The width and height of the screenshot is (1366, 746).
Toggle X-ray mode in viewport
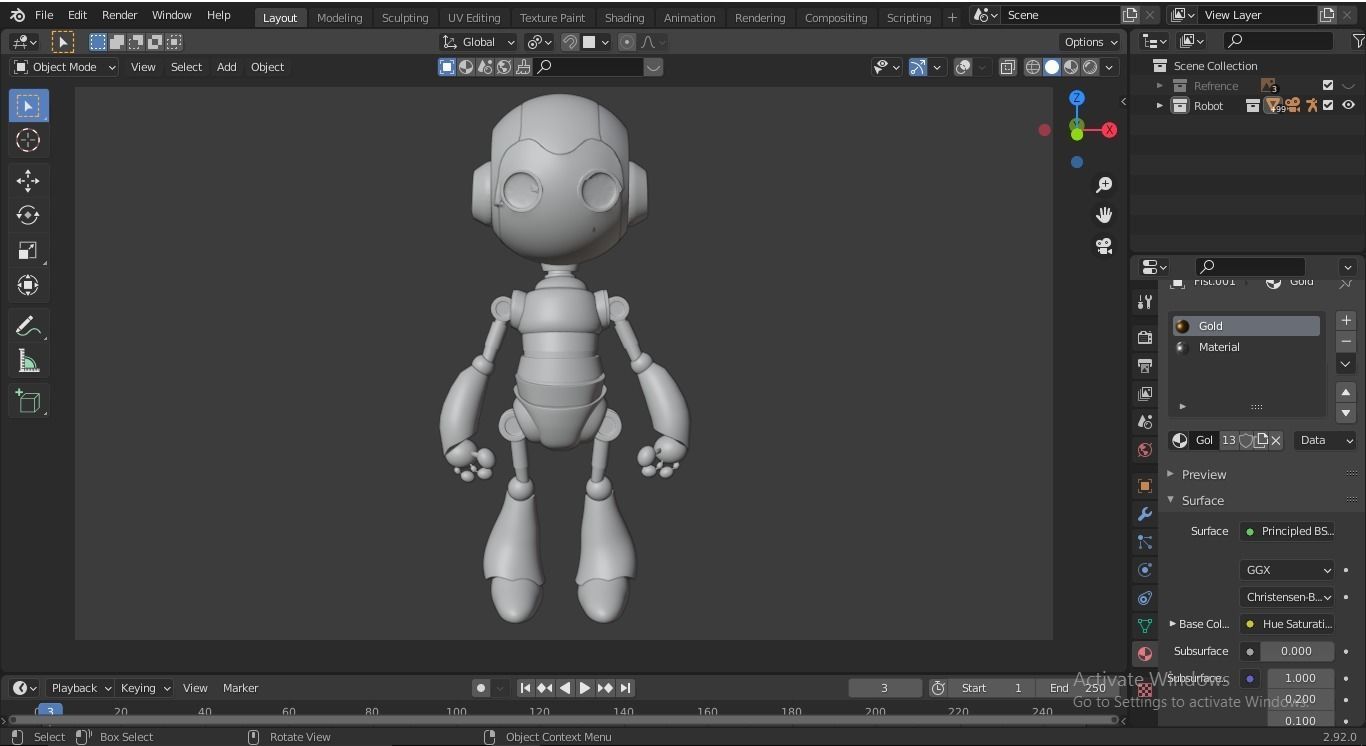[1007, 67]
